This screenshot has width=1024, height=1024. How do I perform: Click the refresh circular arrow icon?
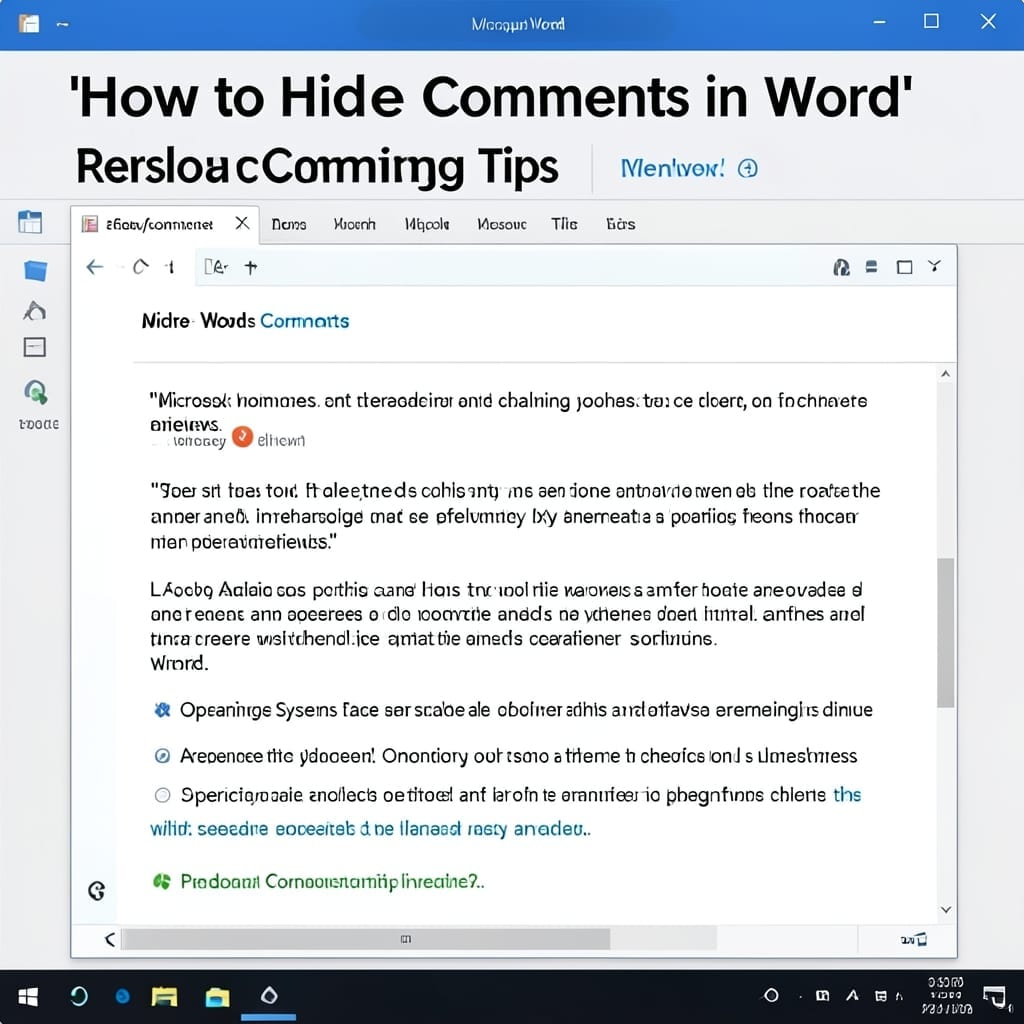pos(140,267)
